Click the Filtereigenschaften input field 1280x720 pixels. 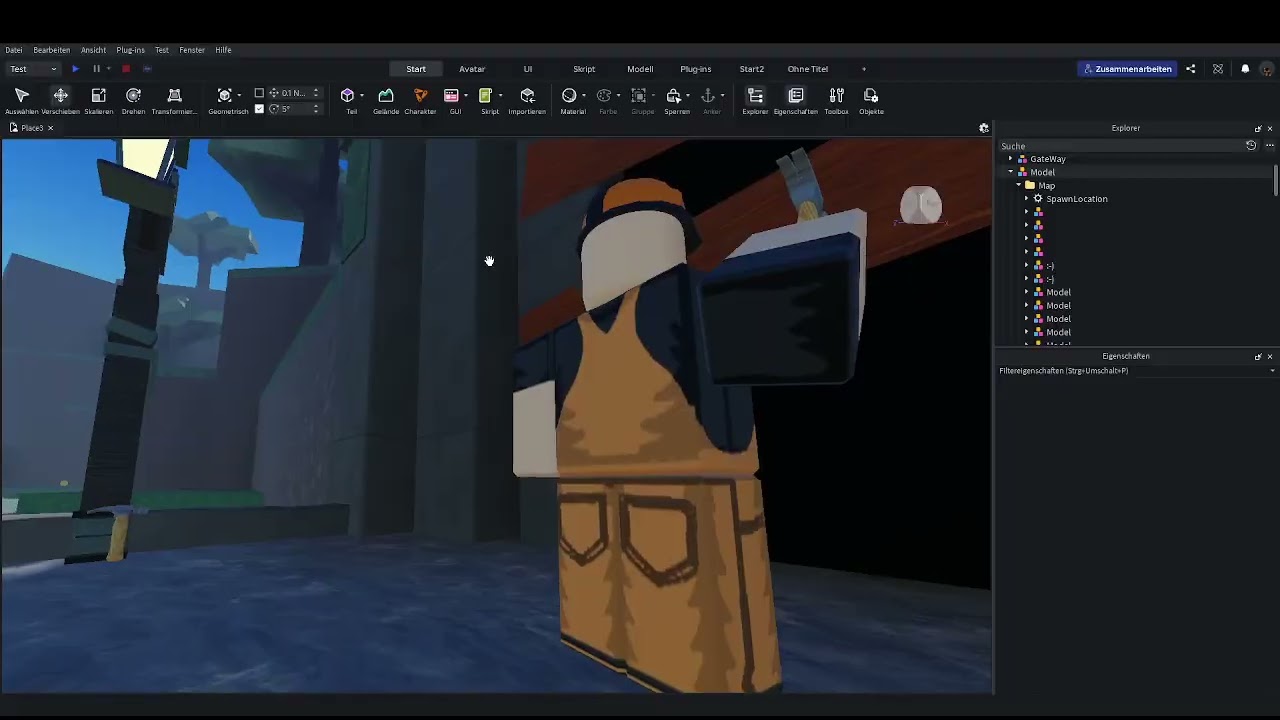tap(1131, 371)
